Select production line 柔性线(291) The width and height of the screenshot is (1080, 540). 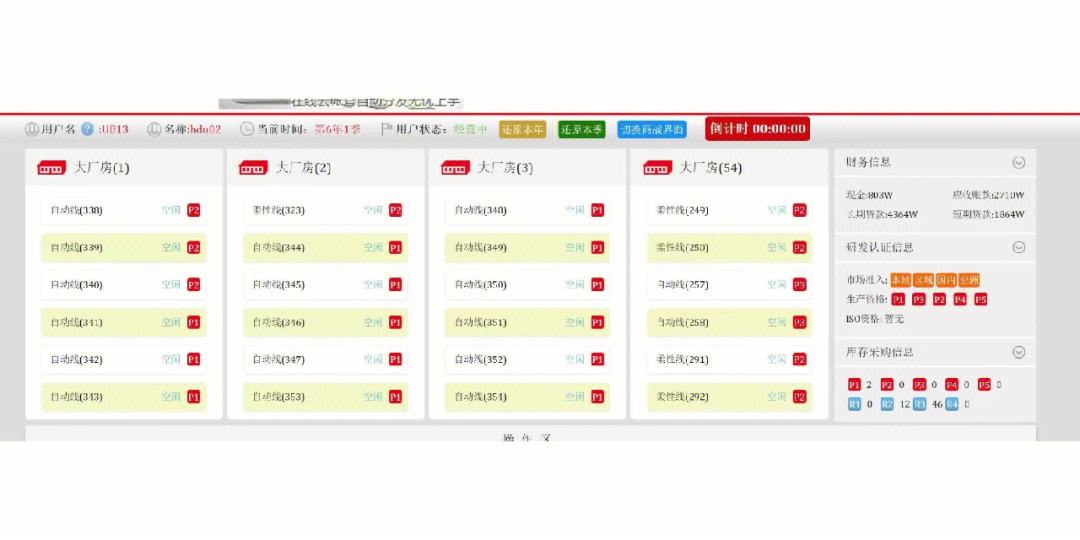730,360
